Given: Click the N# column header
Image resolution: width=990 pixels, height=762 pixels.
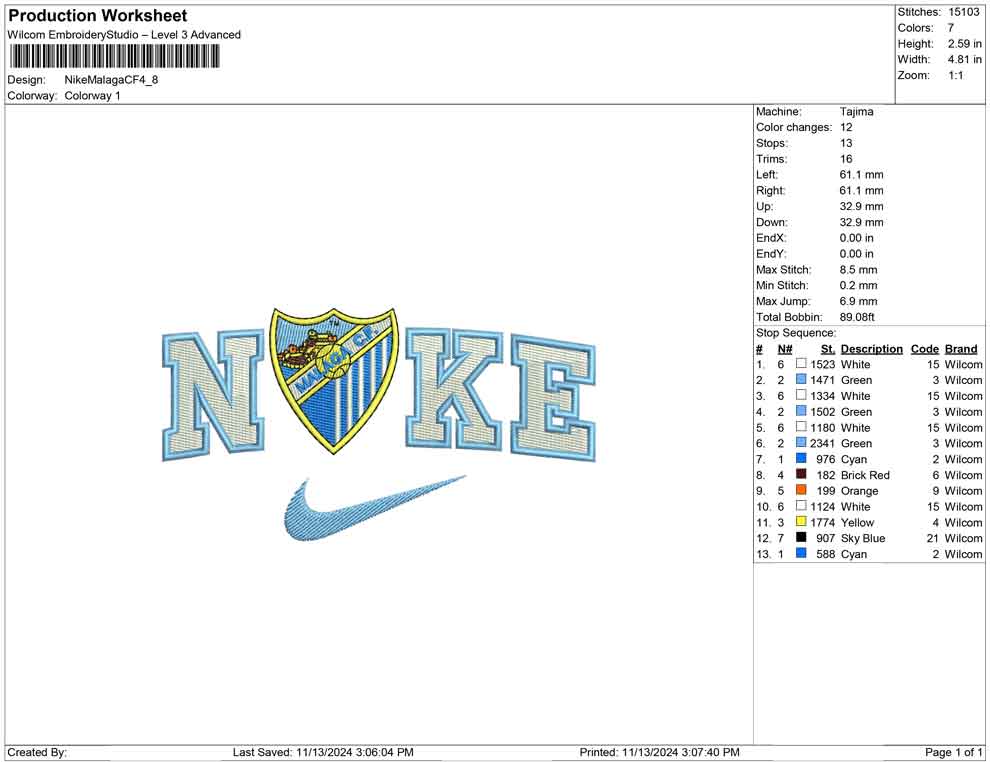Looking at the screenshot, I should point(785,349).
